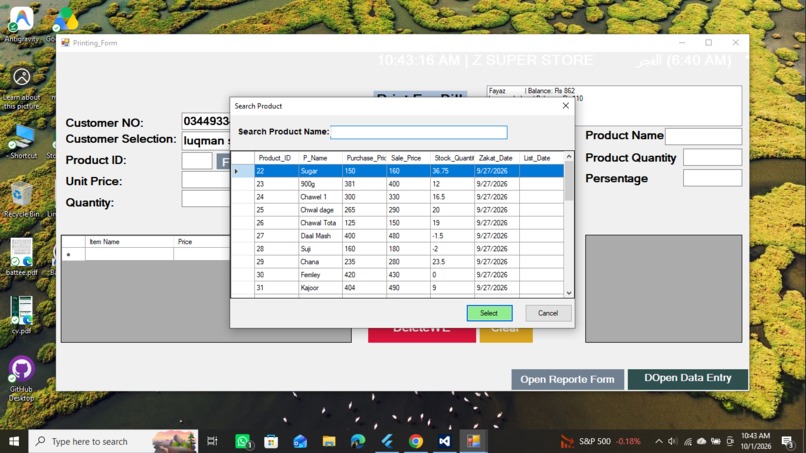The height and width of the screenshot is (453, 806).
Task: Open the Windows Start menu
Action: click(x=14, y=441)
